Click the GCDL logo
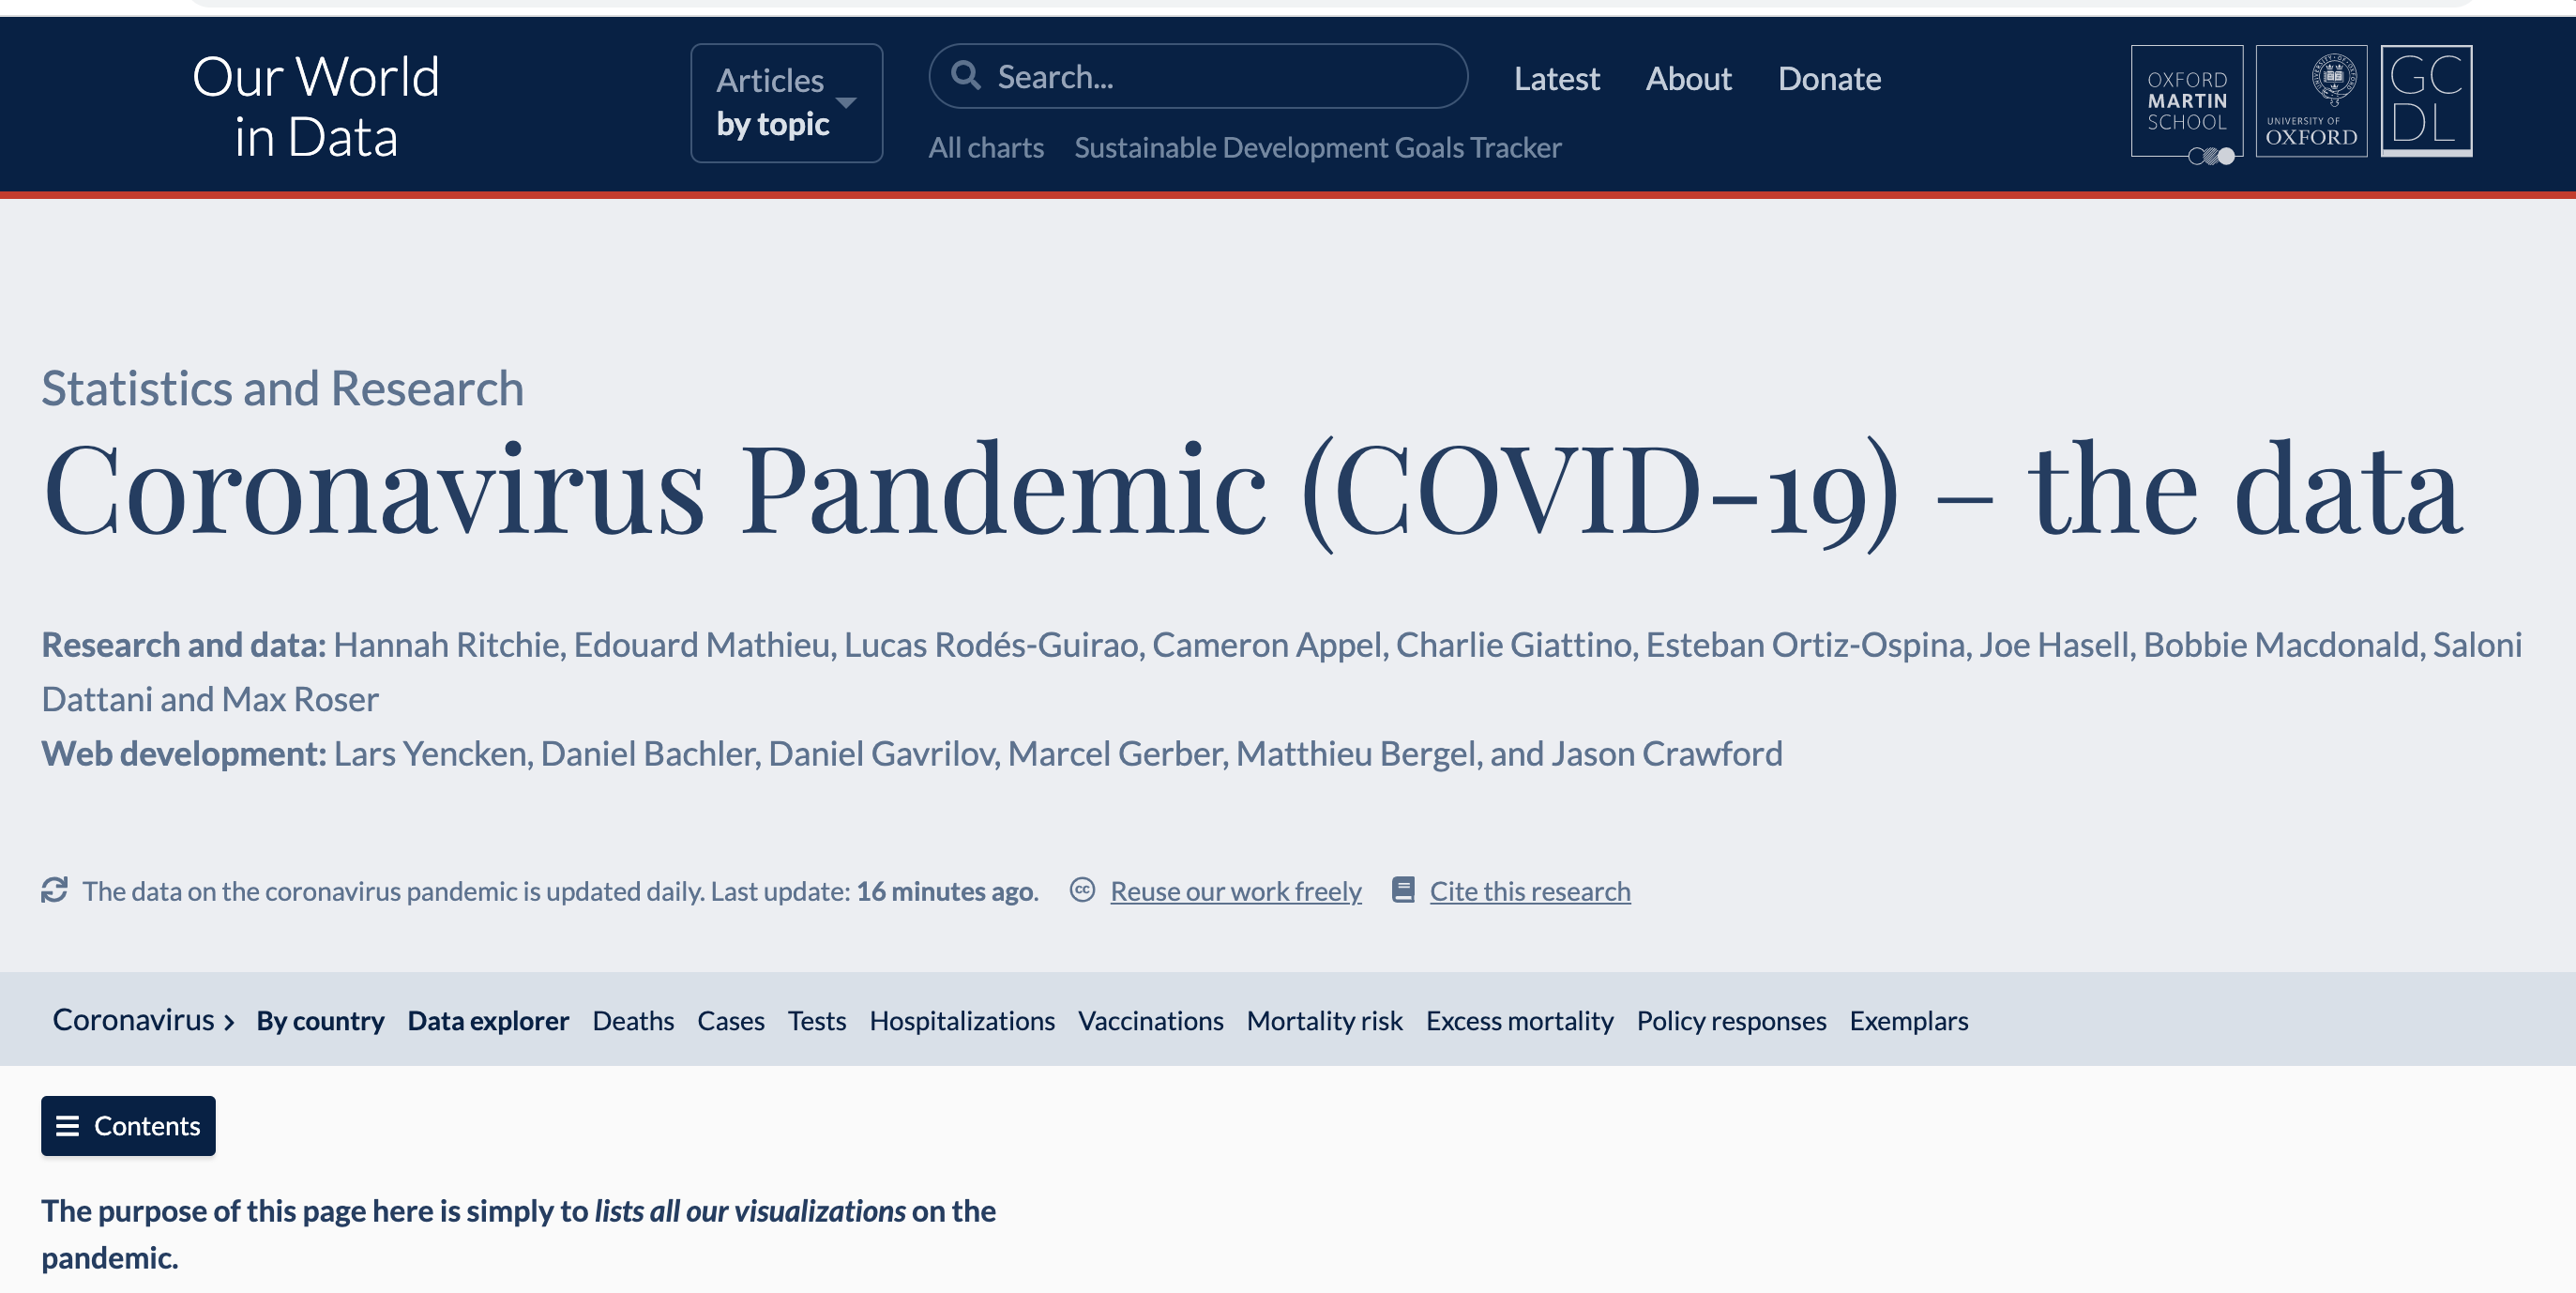Screen dimensions: 2576x1293 coord(2426,101)
